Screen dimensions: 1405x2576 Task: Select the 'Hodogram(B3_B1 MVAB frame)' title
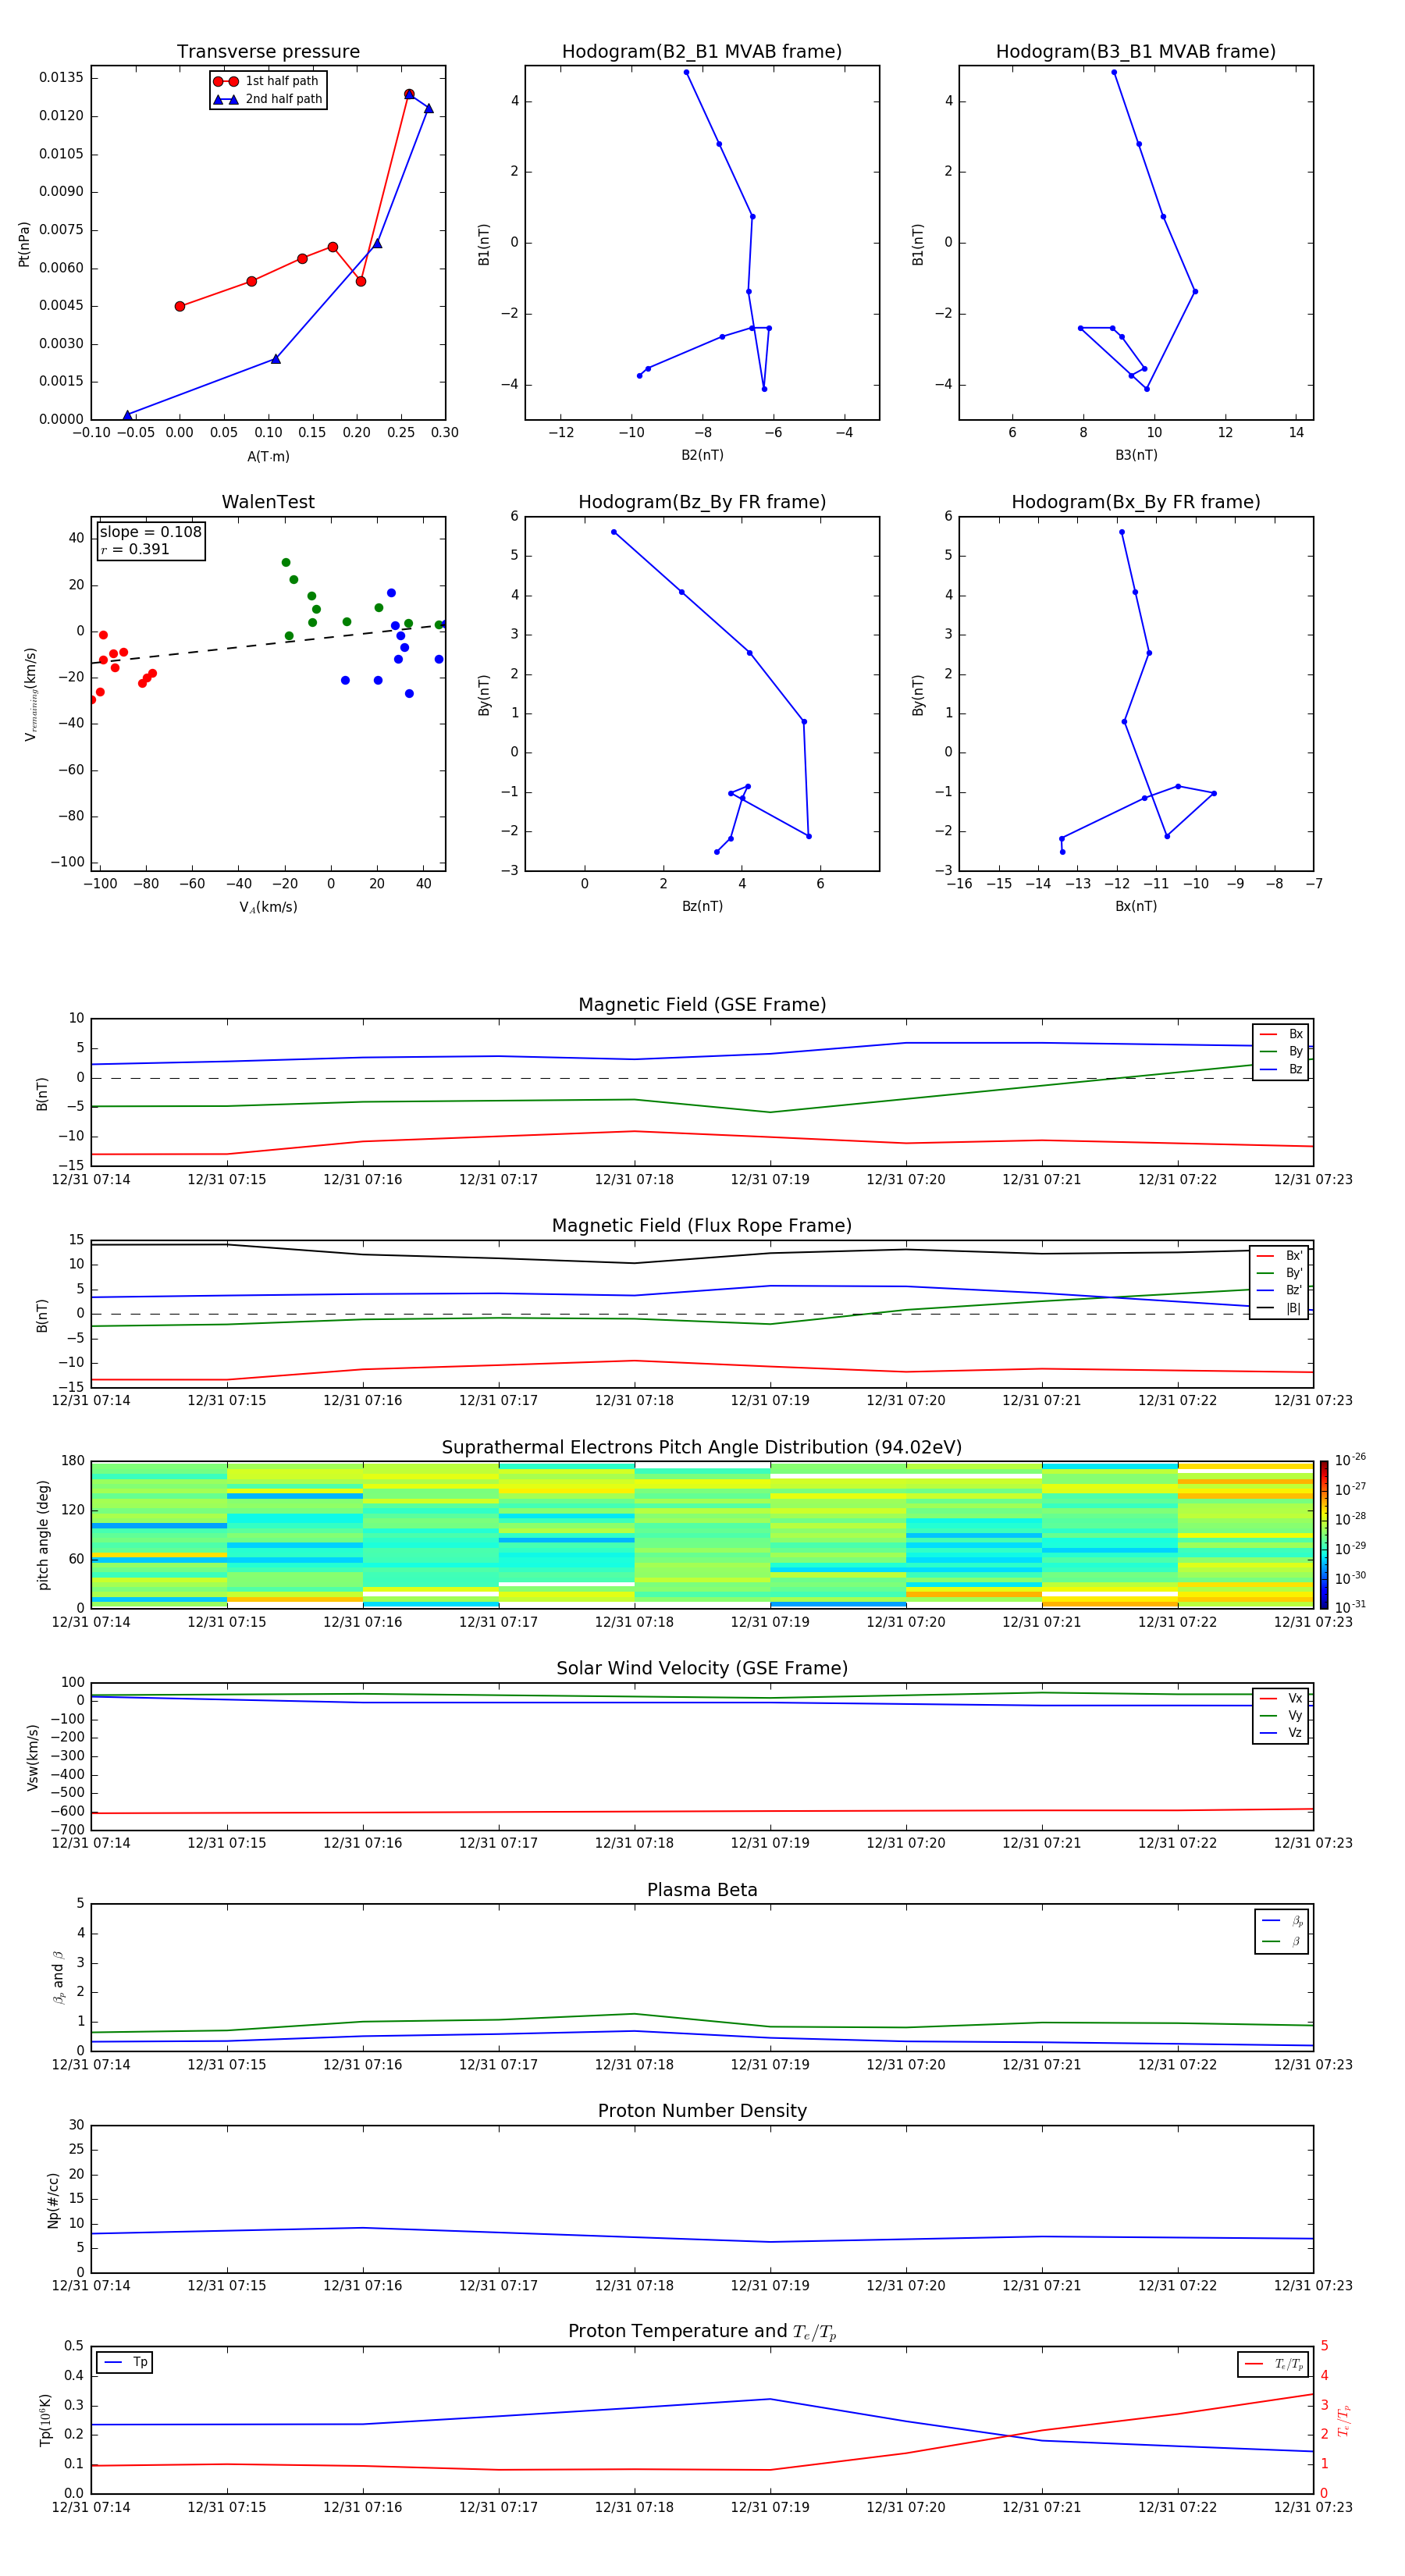(x=1136, y=52)
